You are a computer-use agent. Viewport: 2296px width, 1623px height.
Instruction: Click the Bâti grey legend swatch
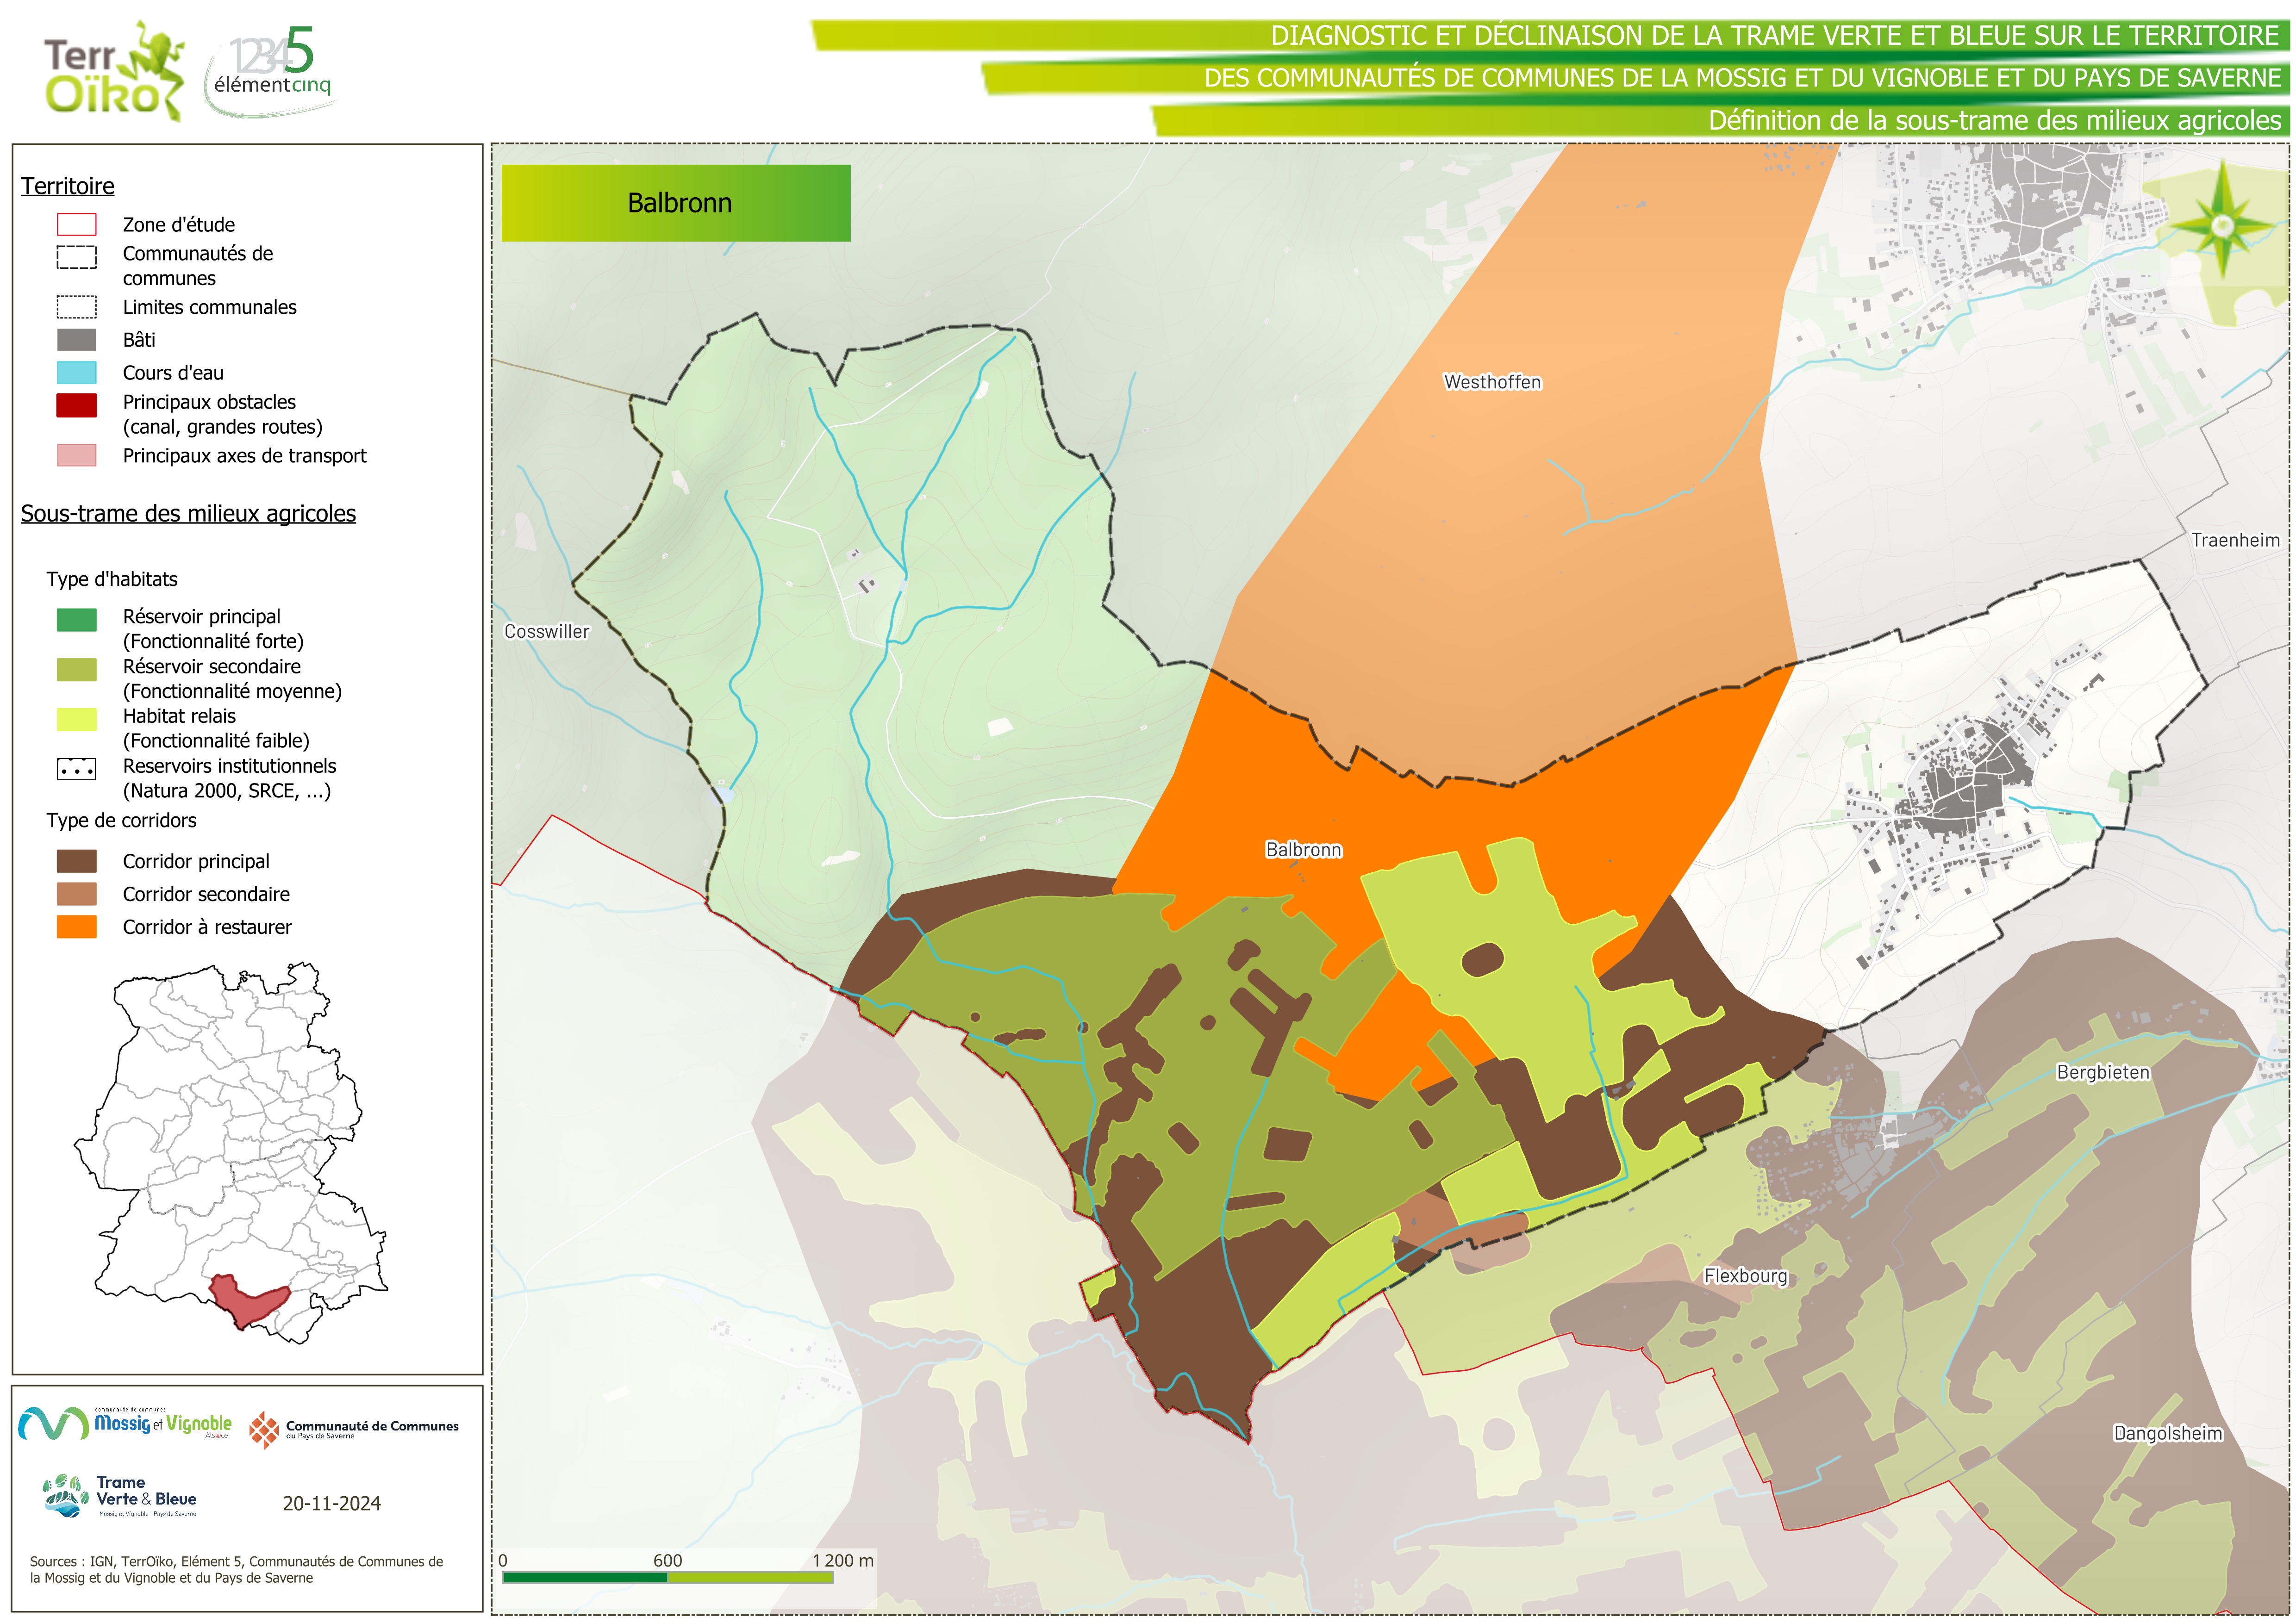click(77, 340)
